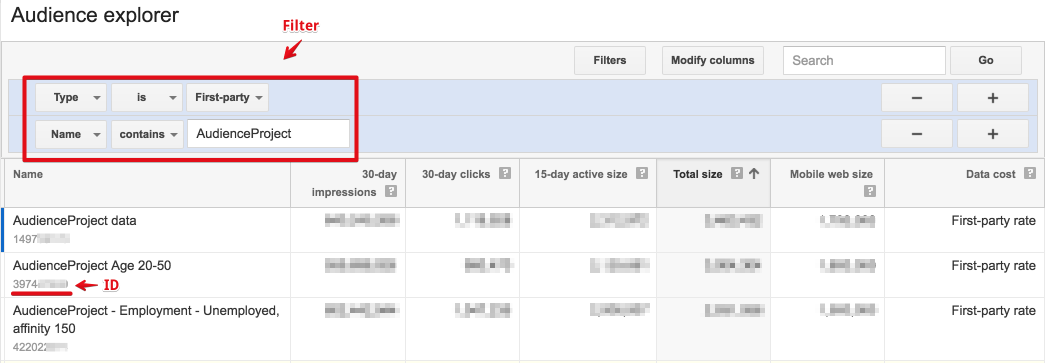Click First-party rate in AudienceProject data row
The height and width of the screenshot is (363, 1047).
[x=994, y=221]
